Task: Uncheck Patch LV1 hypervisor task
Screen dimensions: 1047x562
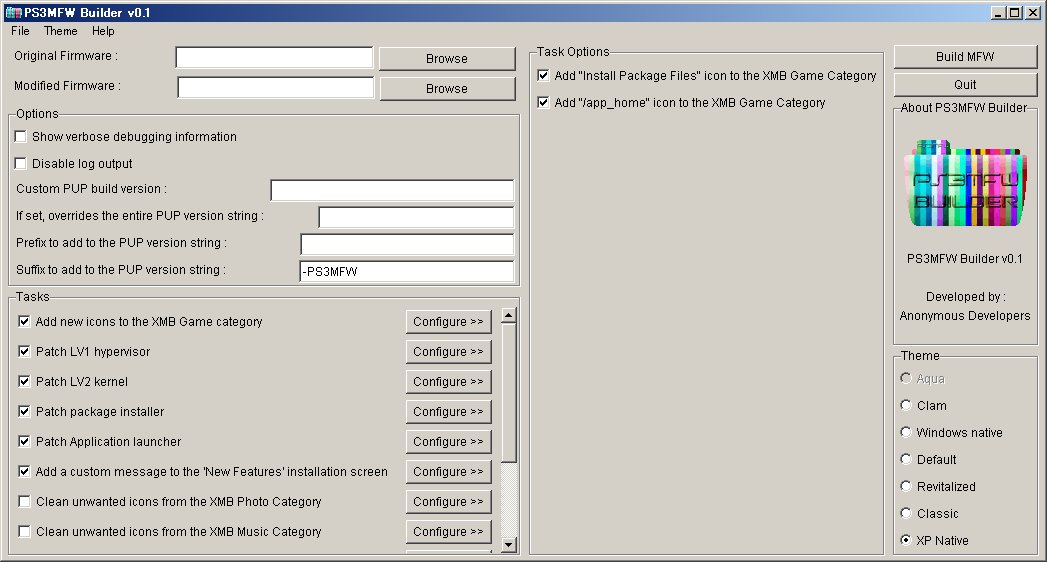Action: 24,352
